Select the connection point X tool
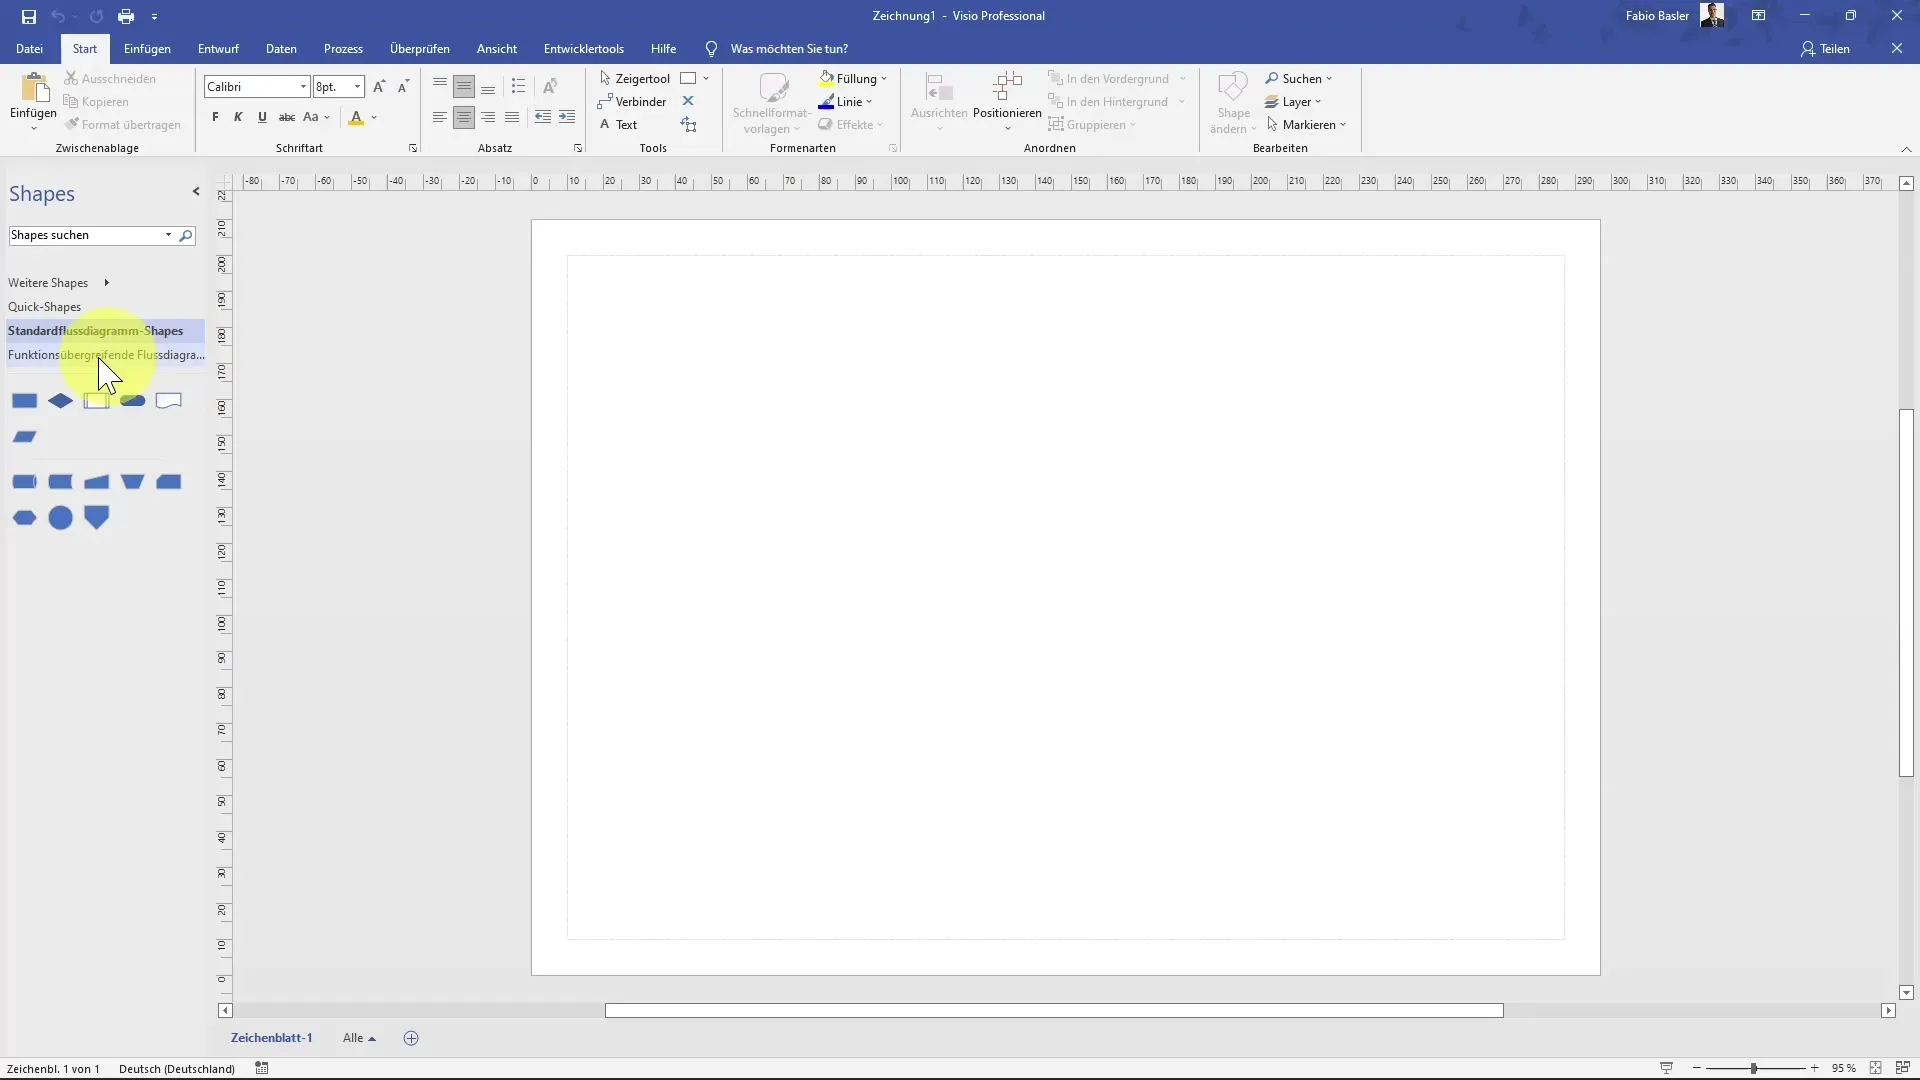This screenshot has width=1920, height=1080. (x=688, y=101)
